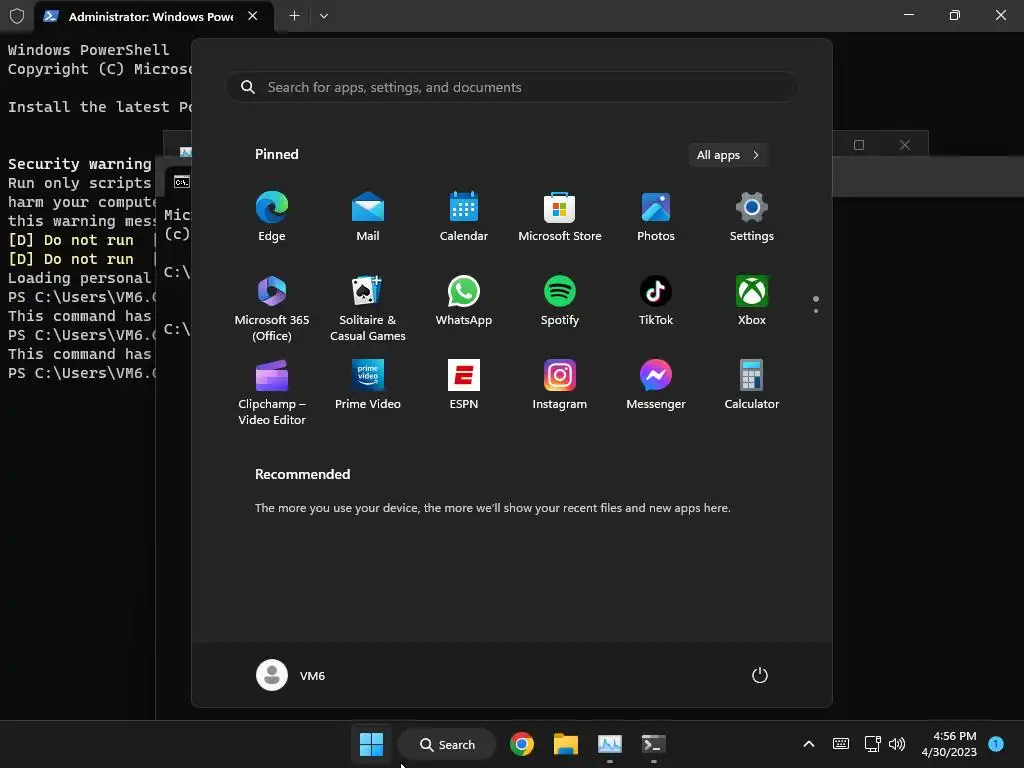1024x768 pixels.
Task: Open WhatsApp from the Start menu
Action: pyautogui.click(x=464, y=302)
